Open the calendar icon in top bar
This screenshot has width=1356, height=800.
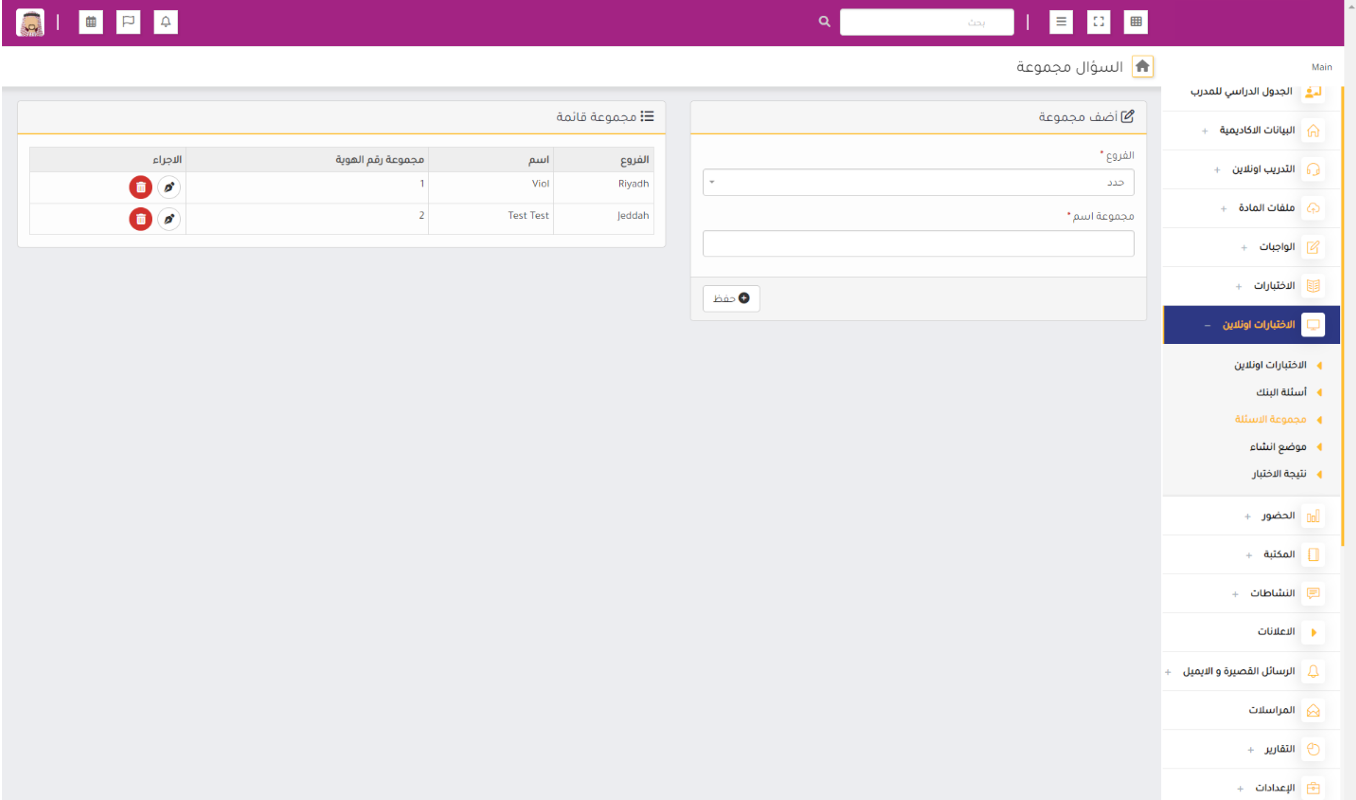click(x=91, y=22)
